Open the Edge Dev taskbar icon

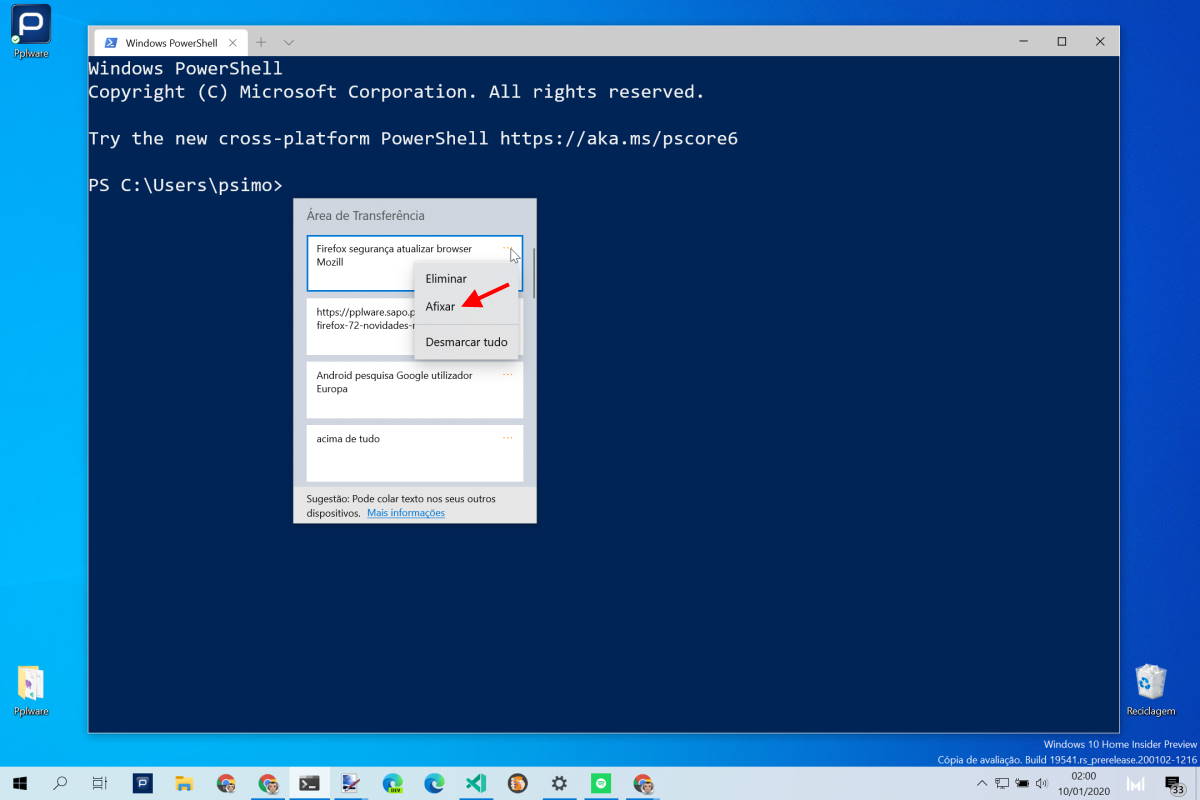392,783
